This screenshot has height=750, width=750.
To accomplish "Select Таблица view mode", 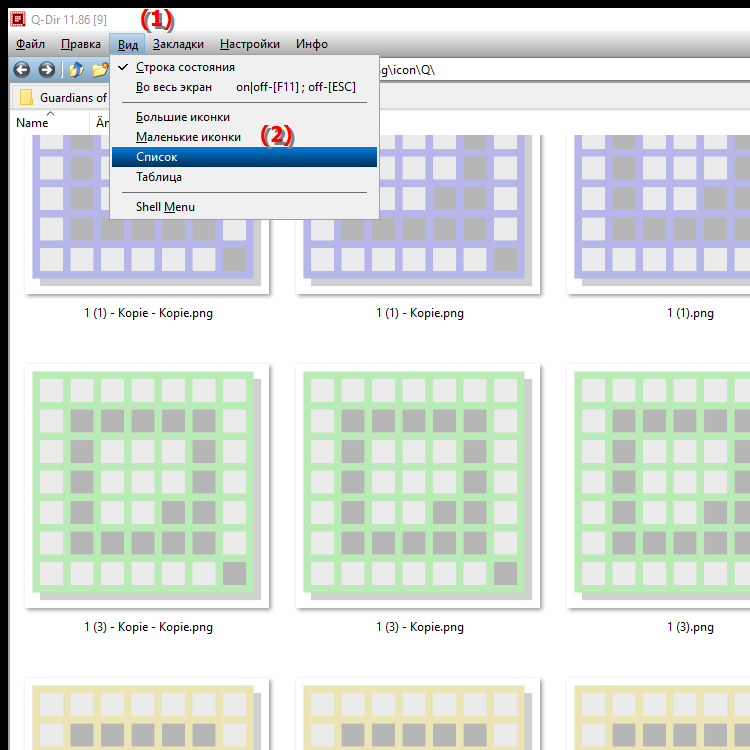I will coord(244,177).
